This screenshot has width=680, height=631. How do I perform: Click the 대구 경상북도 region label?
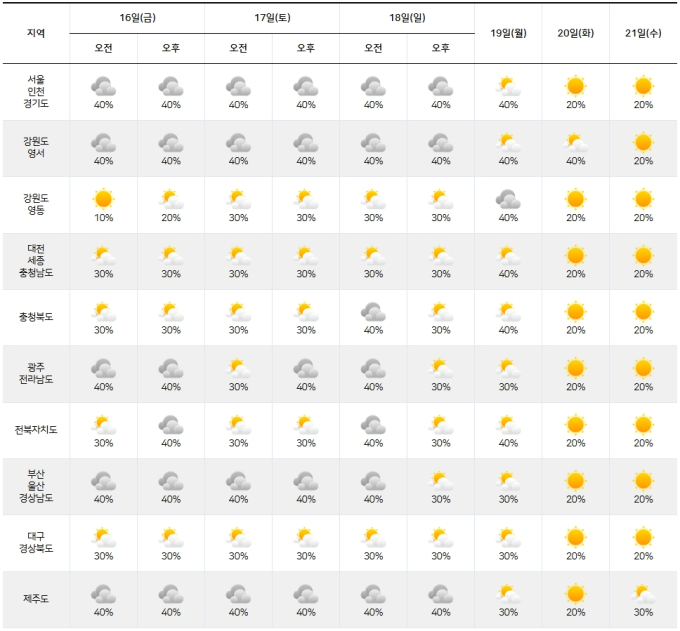point(36,543)
